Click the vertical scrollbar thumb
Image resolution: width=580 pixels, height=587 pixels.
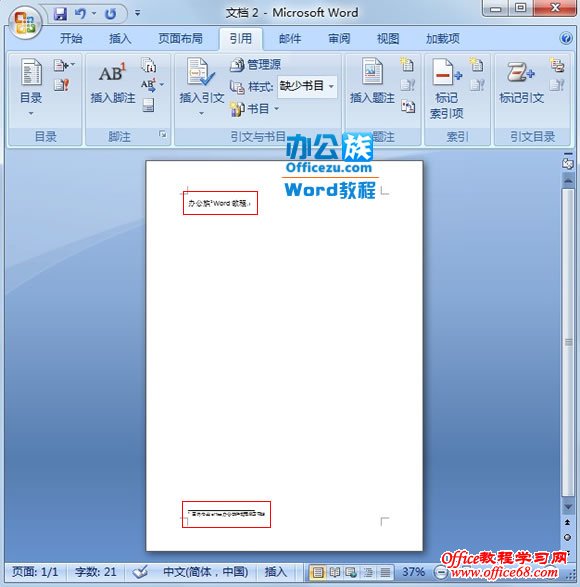pos(568,342)
